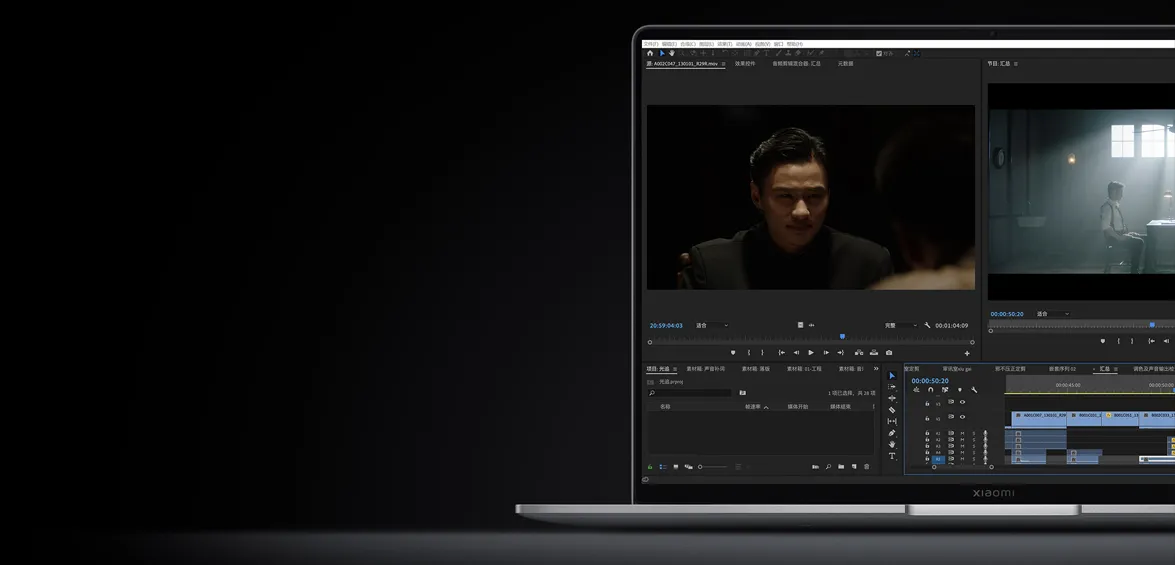Open the 完整 playback resolution dropdown
The width and height of the screenshot is (1175, 565).
point(899,325)
